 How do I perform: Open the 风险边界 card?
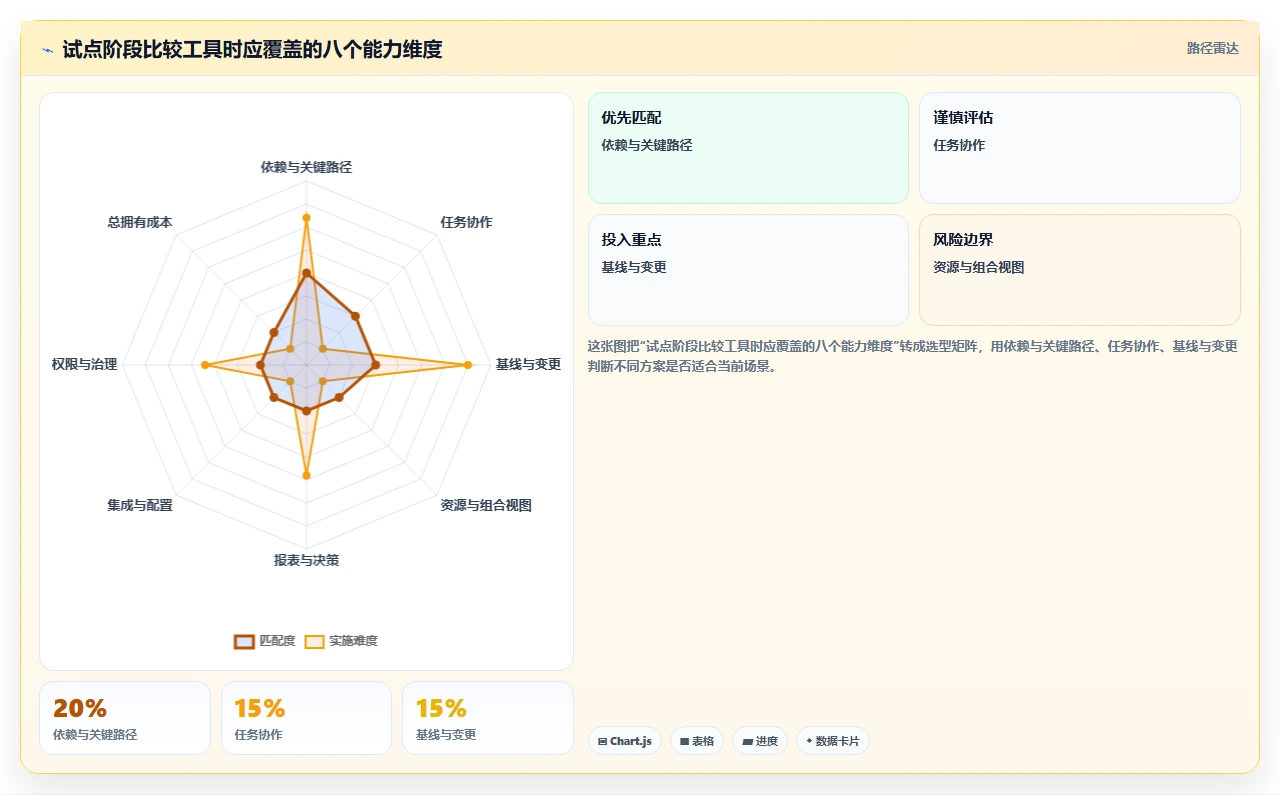point(1079,270)
